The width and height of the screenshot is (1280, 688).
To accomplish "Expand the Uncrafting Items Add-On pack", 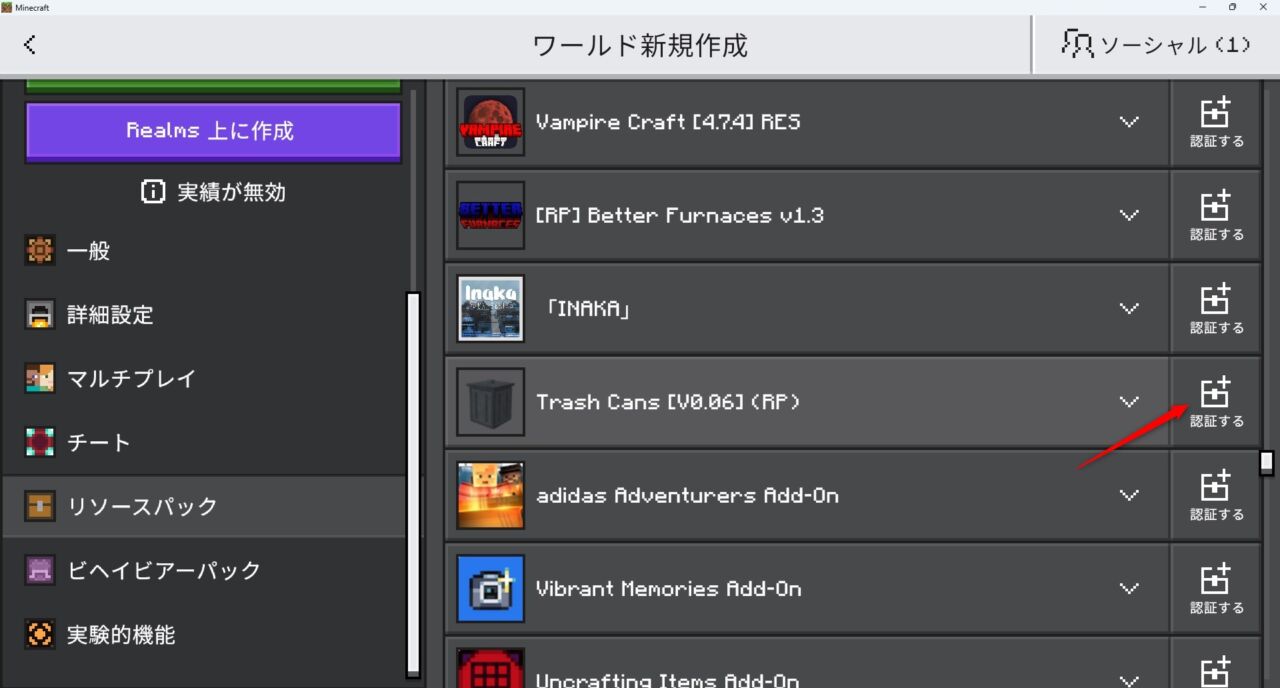I will pyautogui.click(x=1129, y=681).
